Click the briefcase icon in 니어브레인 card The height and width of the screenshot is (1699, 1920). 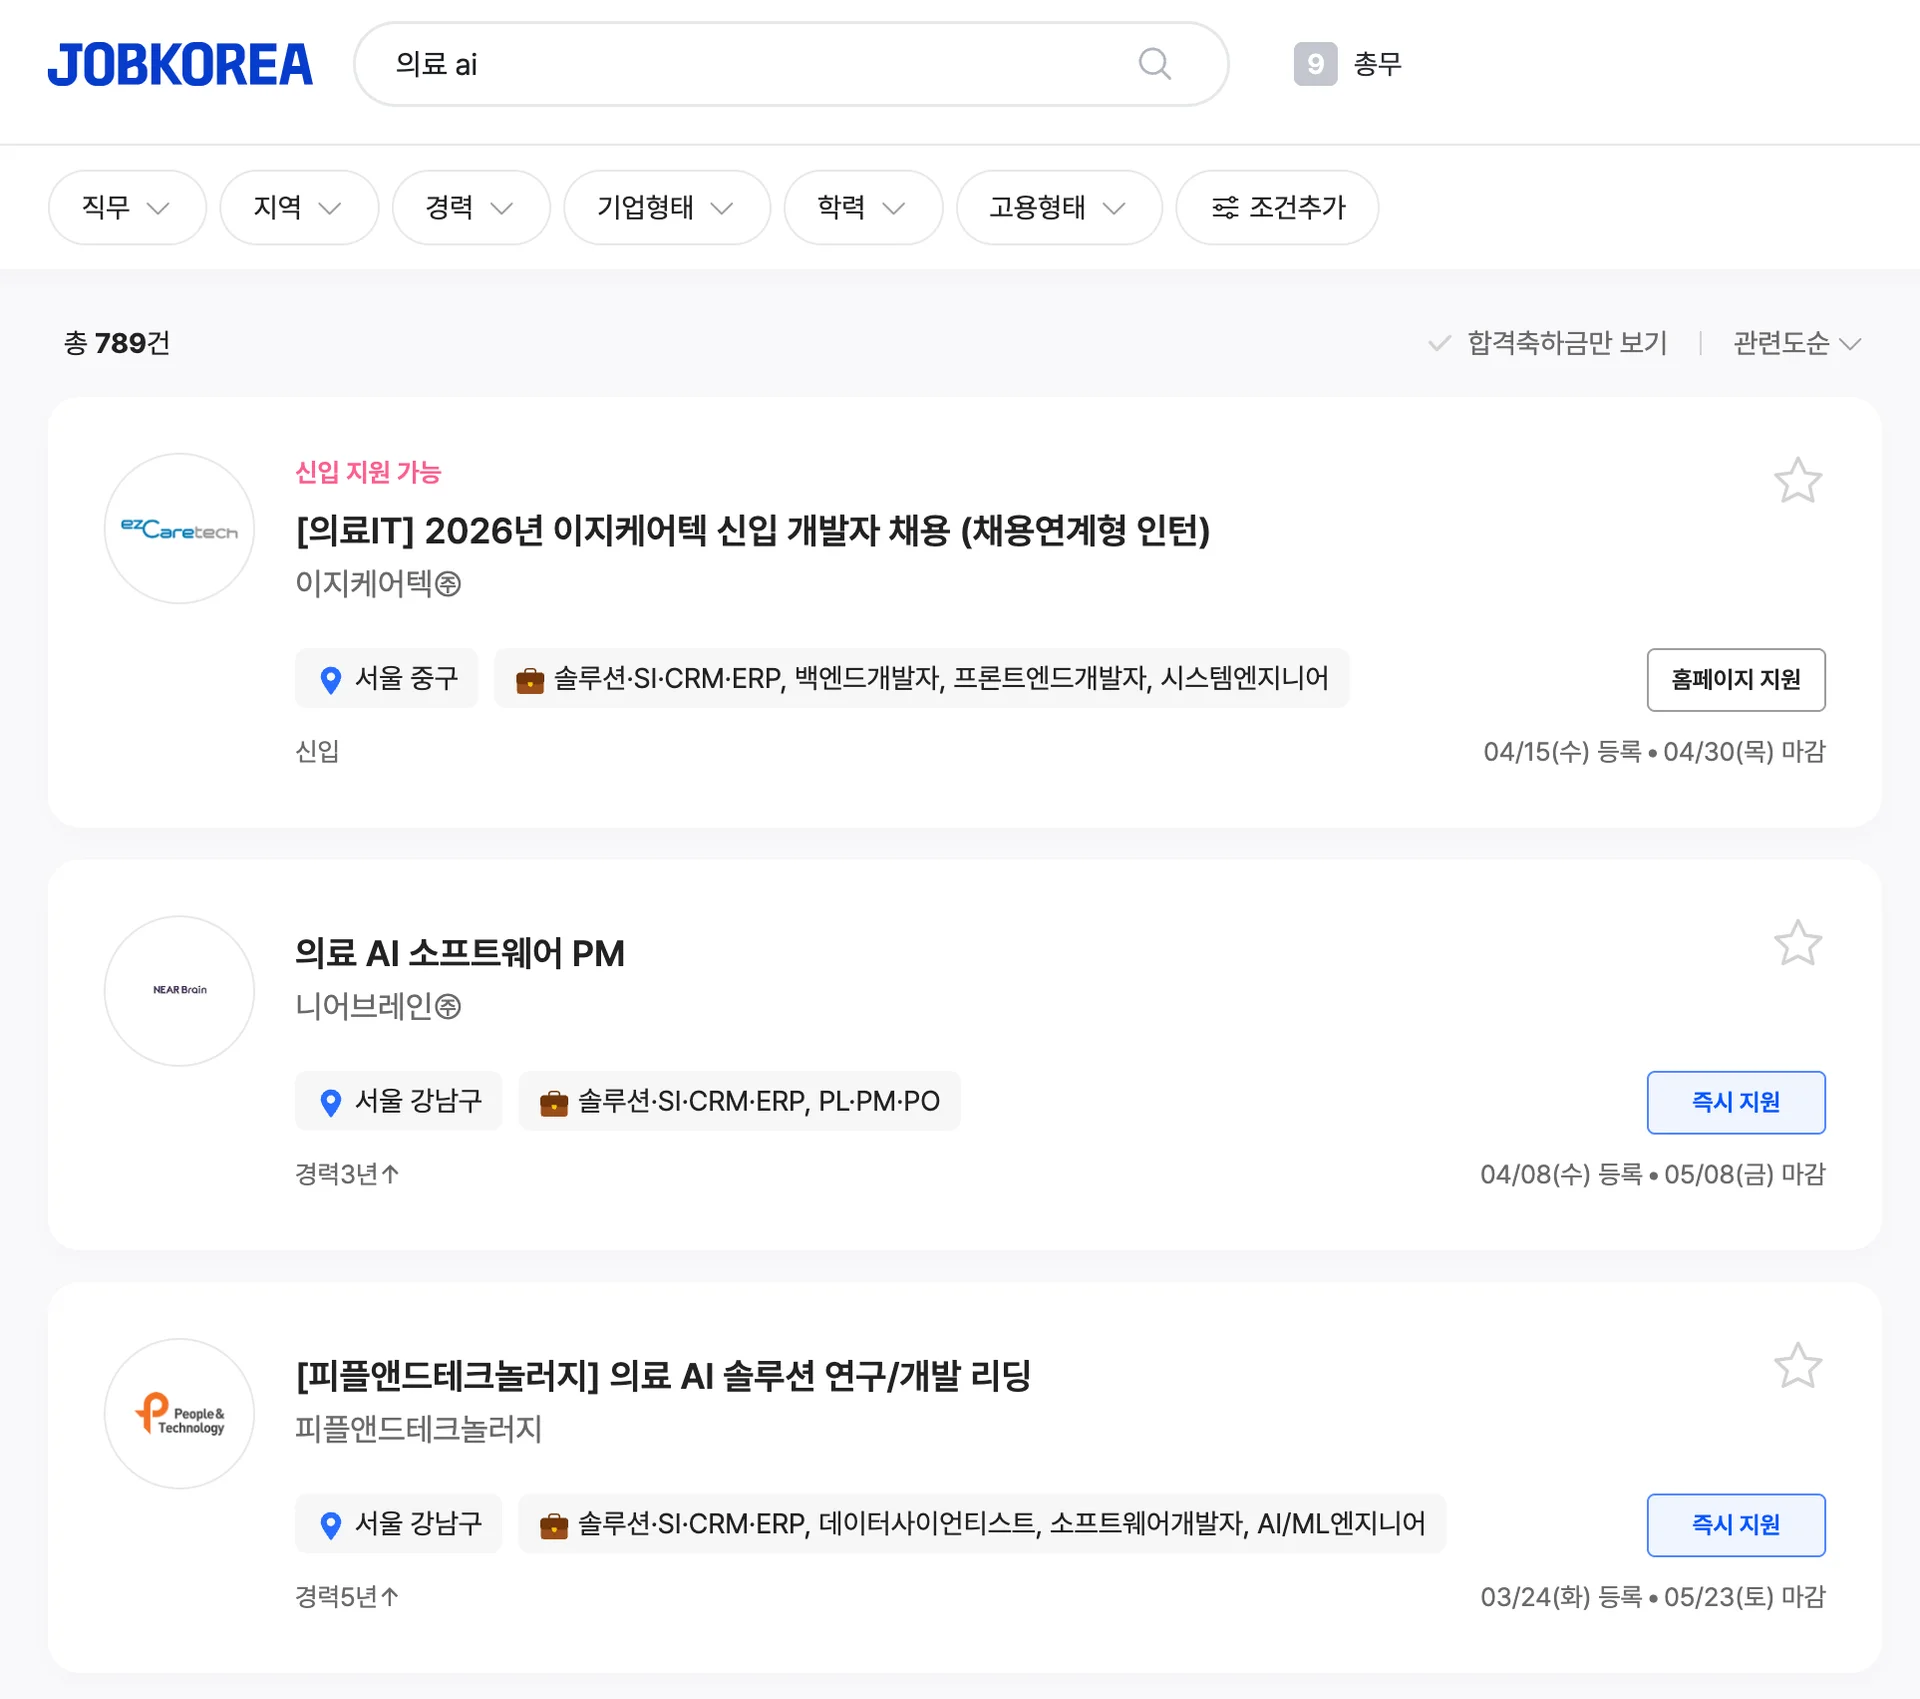point(553,1103)
